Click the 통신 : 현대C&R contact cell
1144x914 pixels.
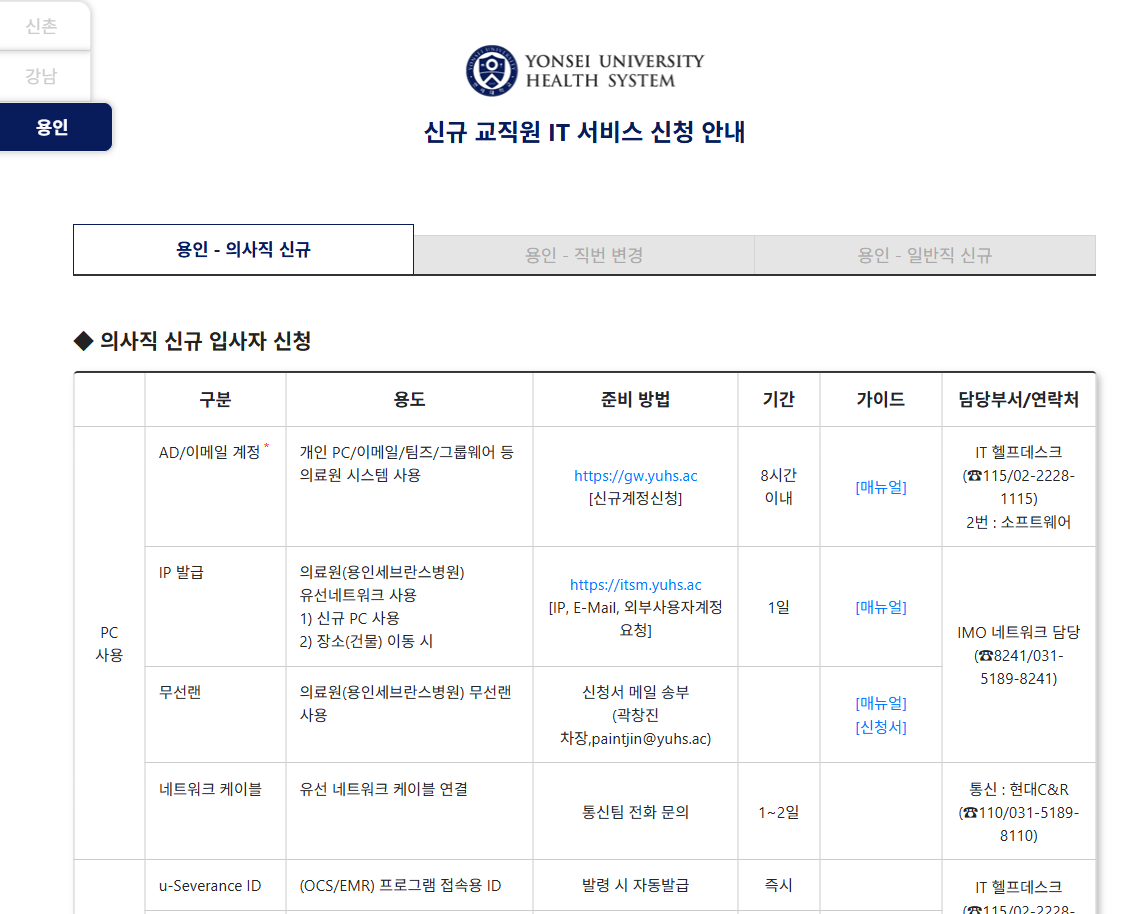[x=1019, y=811]
